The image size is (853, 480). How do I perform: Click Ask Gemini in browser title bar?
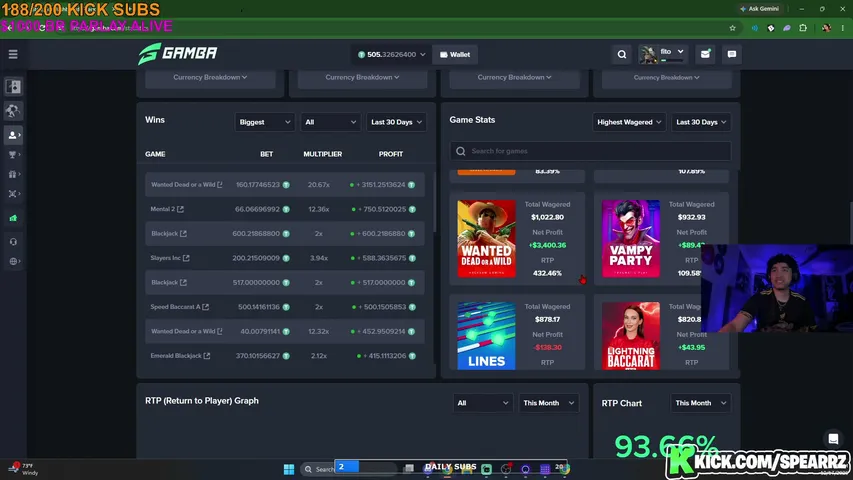759,9
